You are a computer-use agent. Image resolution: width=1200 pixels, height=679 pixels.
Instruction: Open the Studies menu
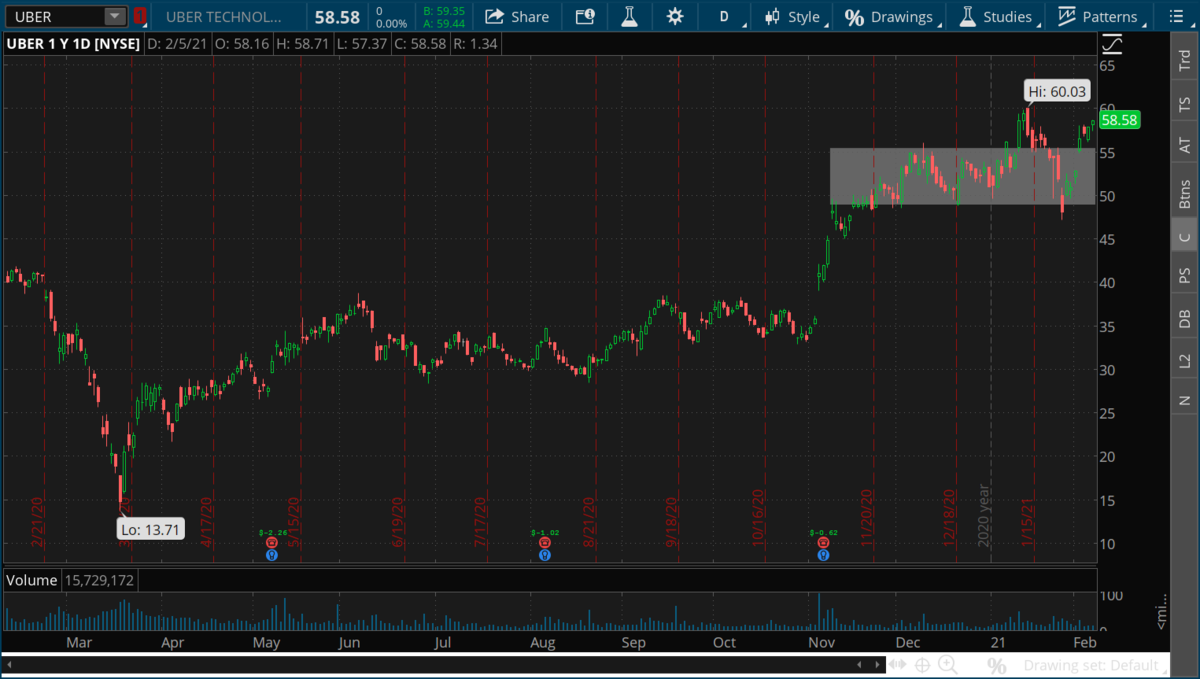[999, 17]
